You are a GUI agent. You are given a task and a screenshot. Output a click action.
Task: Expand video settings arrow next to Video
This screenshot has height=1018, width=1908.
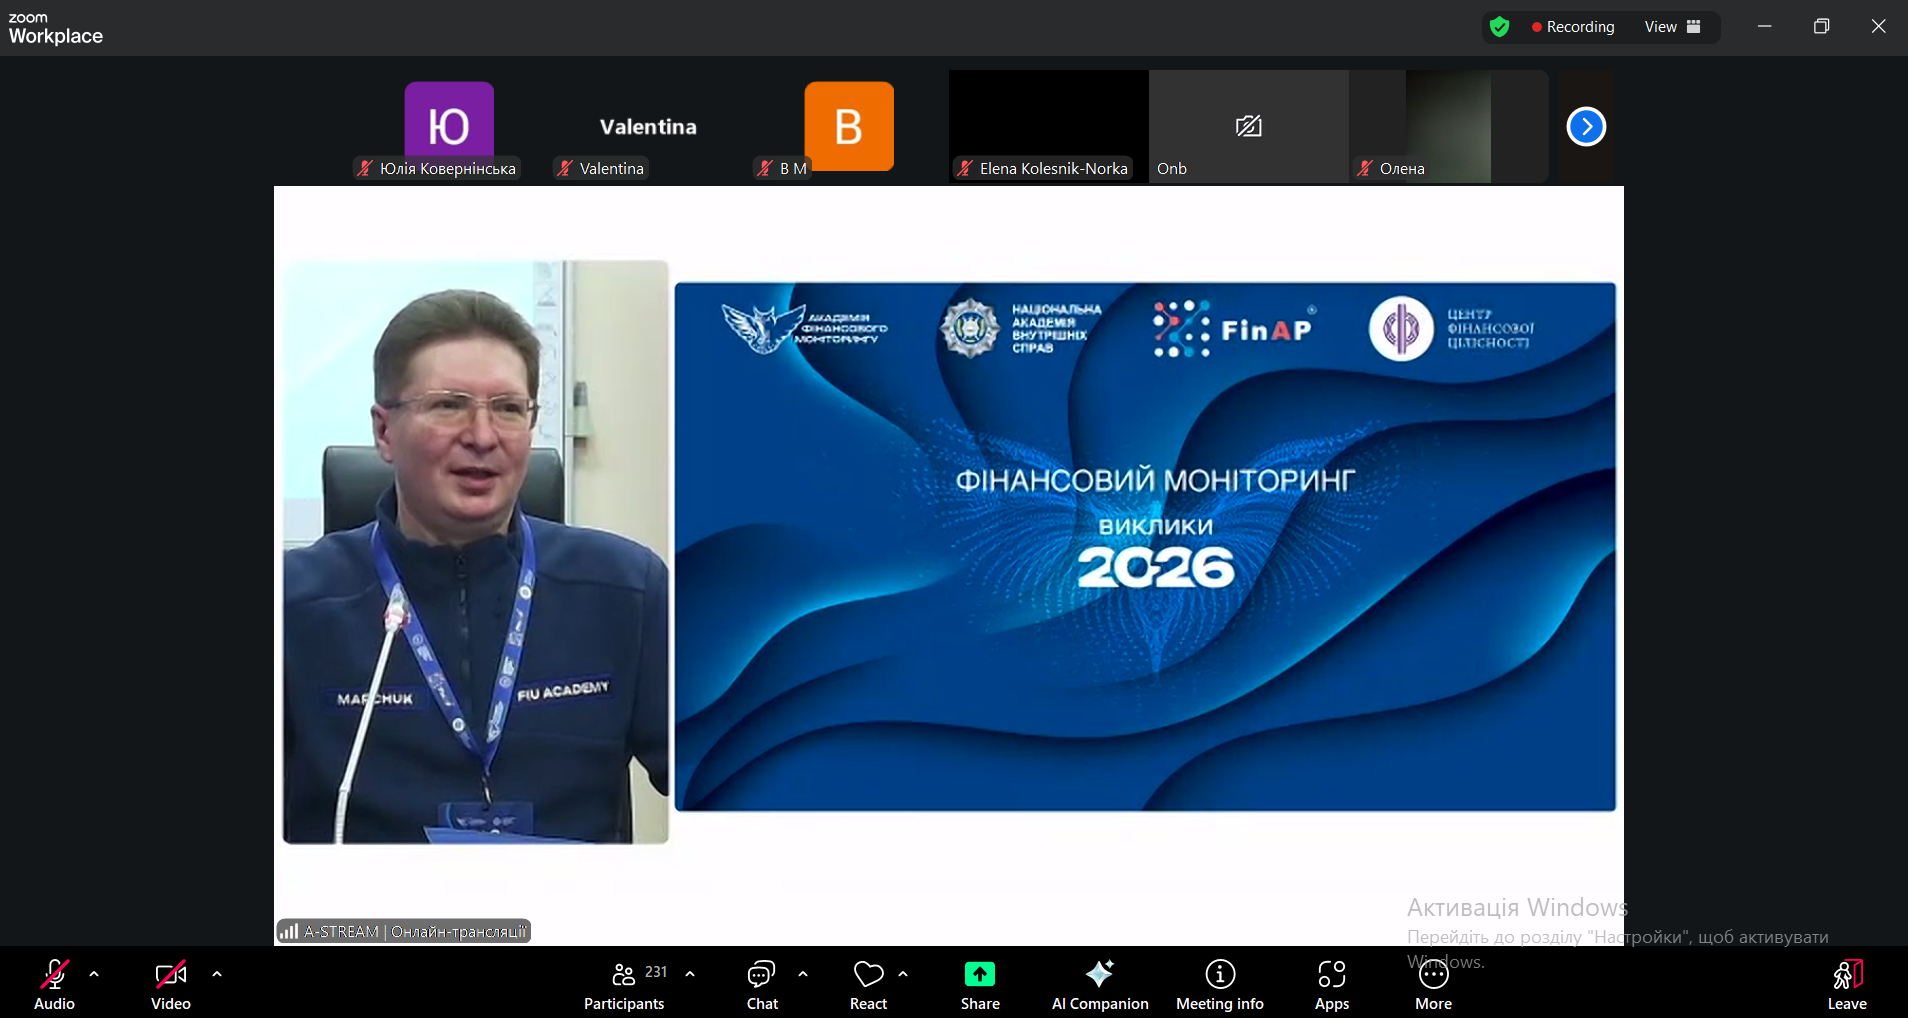[x=217, y=973]
